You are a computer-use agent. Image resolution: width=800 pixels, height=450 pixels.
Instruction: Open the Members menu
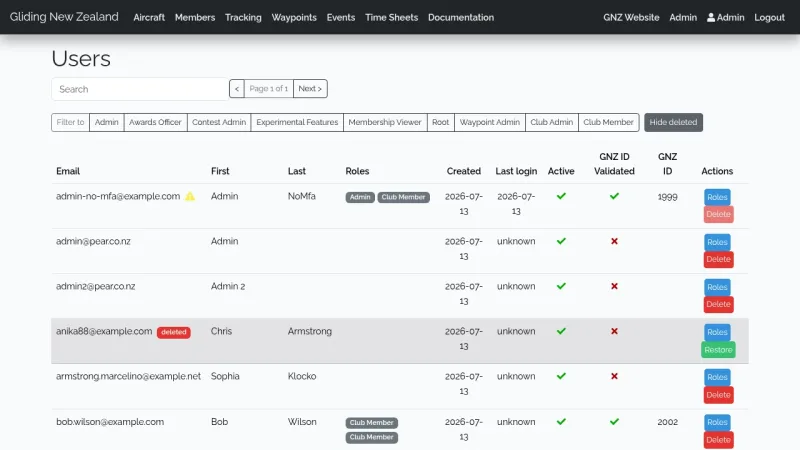pyautogui.click(x=195, y=17)
